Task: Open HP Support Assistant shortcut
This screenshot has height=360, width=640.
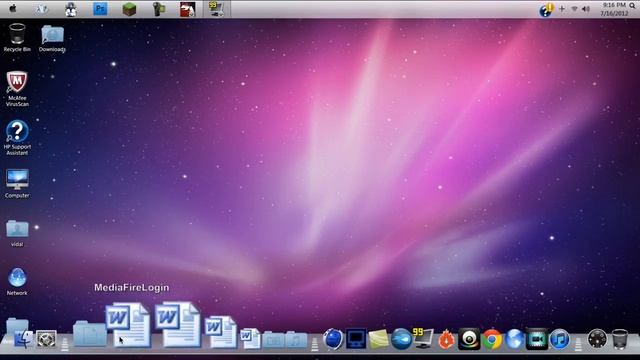Action: click(17, 138)
